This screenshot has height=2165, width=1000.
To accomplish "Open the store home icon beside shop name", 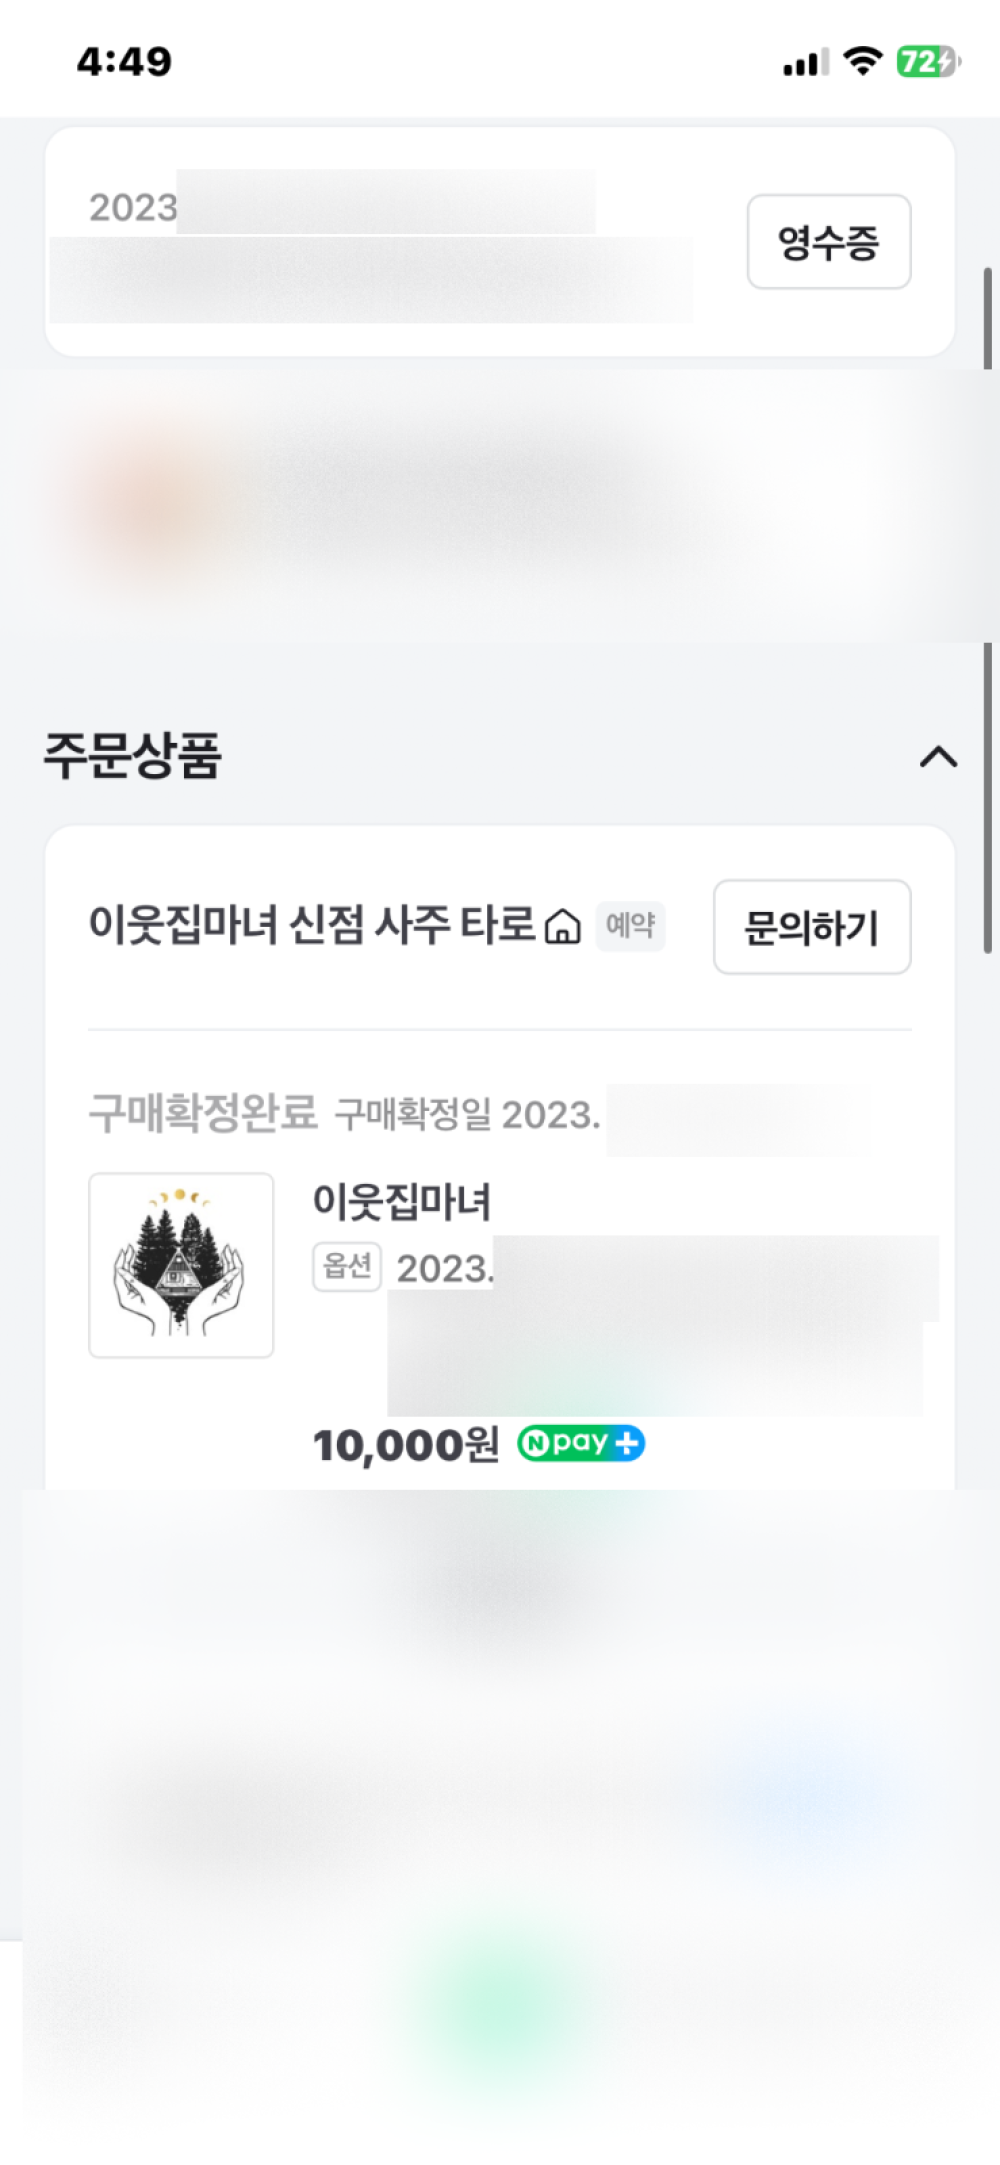I will click(562, 926).
